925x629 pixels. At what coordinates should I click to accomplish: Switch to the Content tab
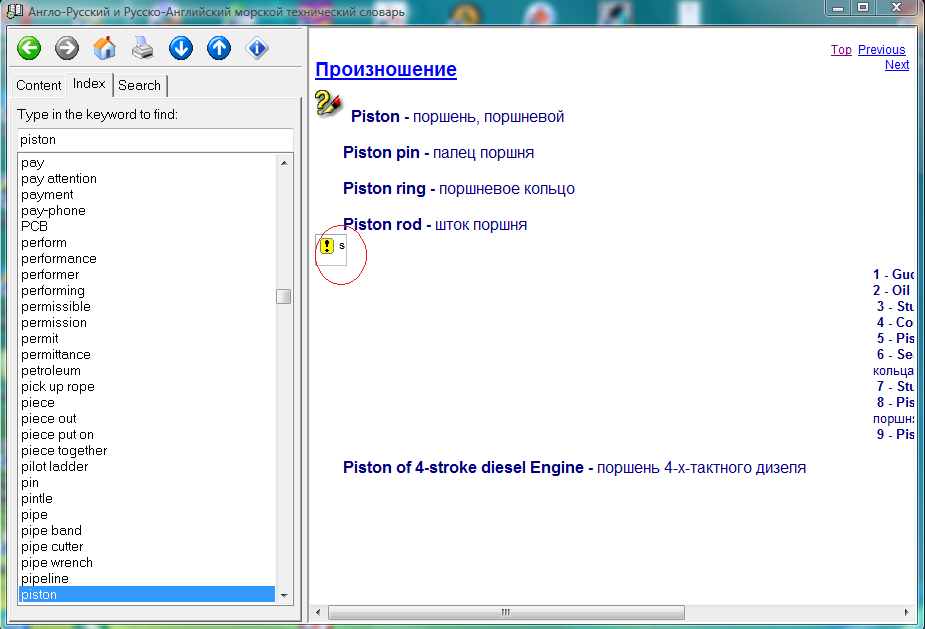pos(39,86)
